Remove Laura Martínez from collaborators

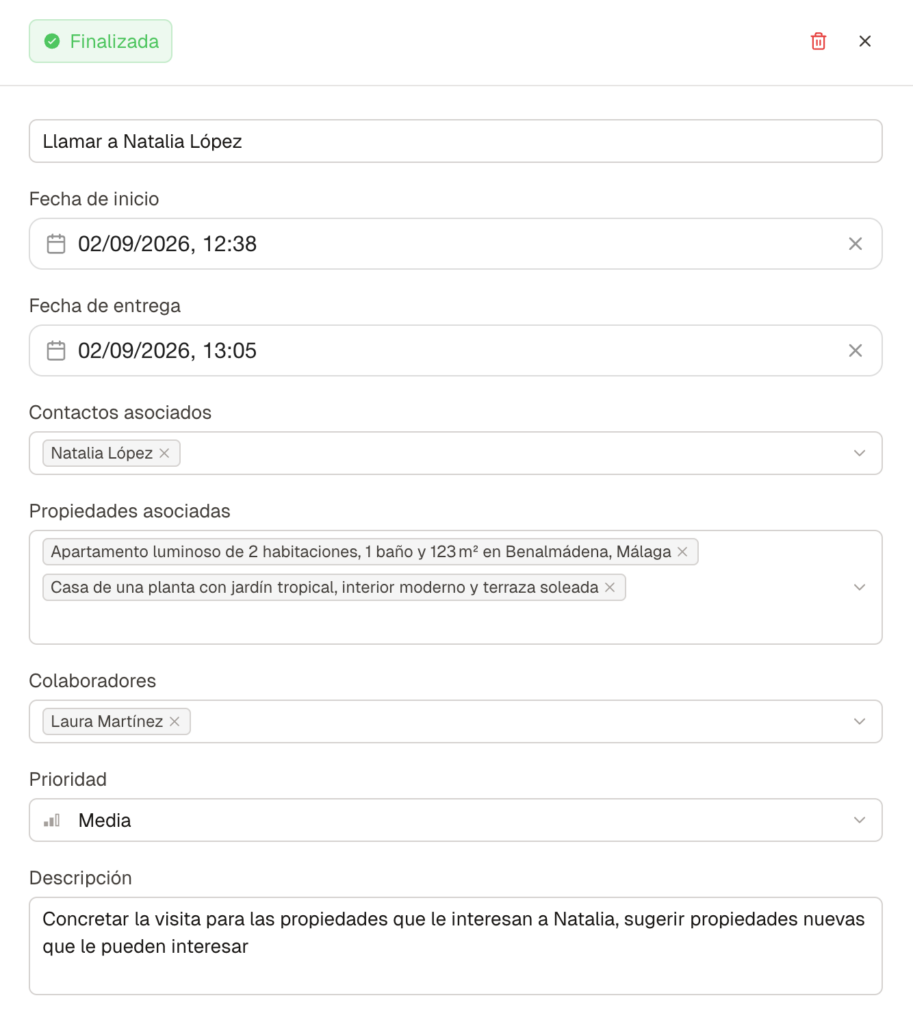coord(174,721)
